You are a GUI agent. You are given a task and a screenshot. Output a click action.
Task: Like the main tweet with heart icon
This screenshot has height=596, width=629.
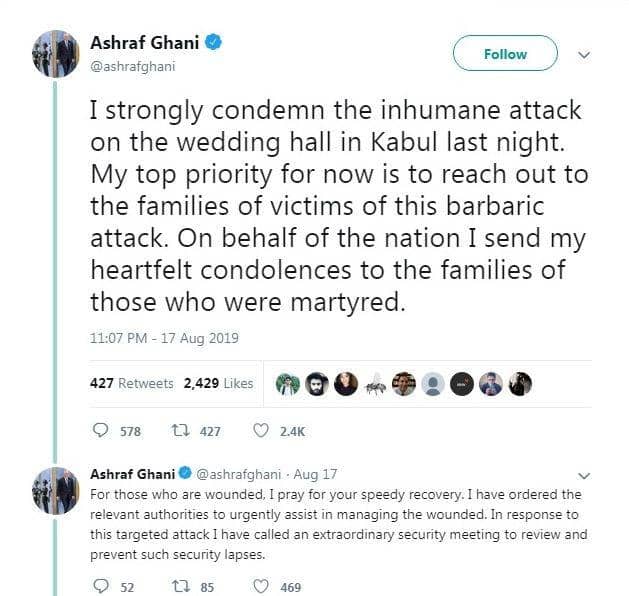pyautogui.click(x=262, y=431)
